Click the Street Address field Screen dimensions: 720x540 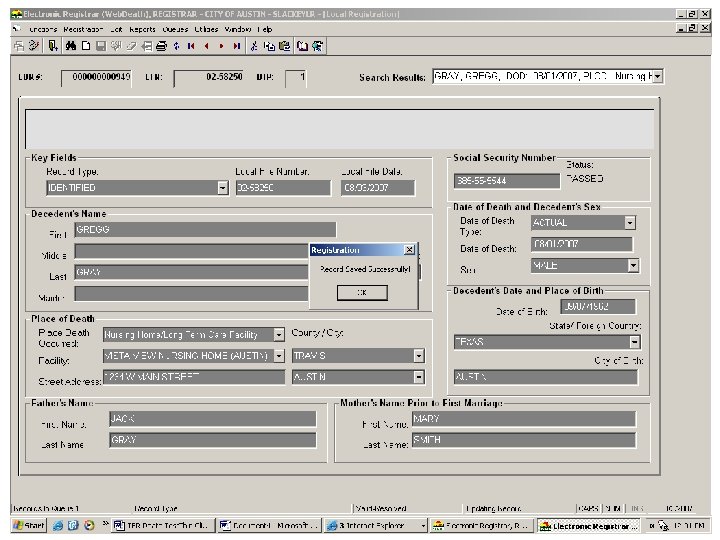coord(194,377)
